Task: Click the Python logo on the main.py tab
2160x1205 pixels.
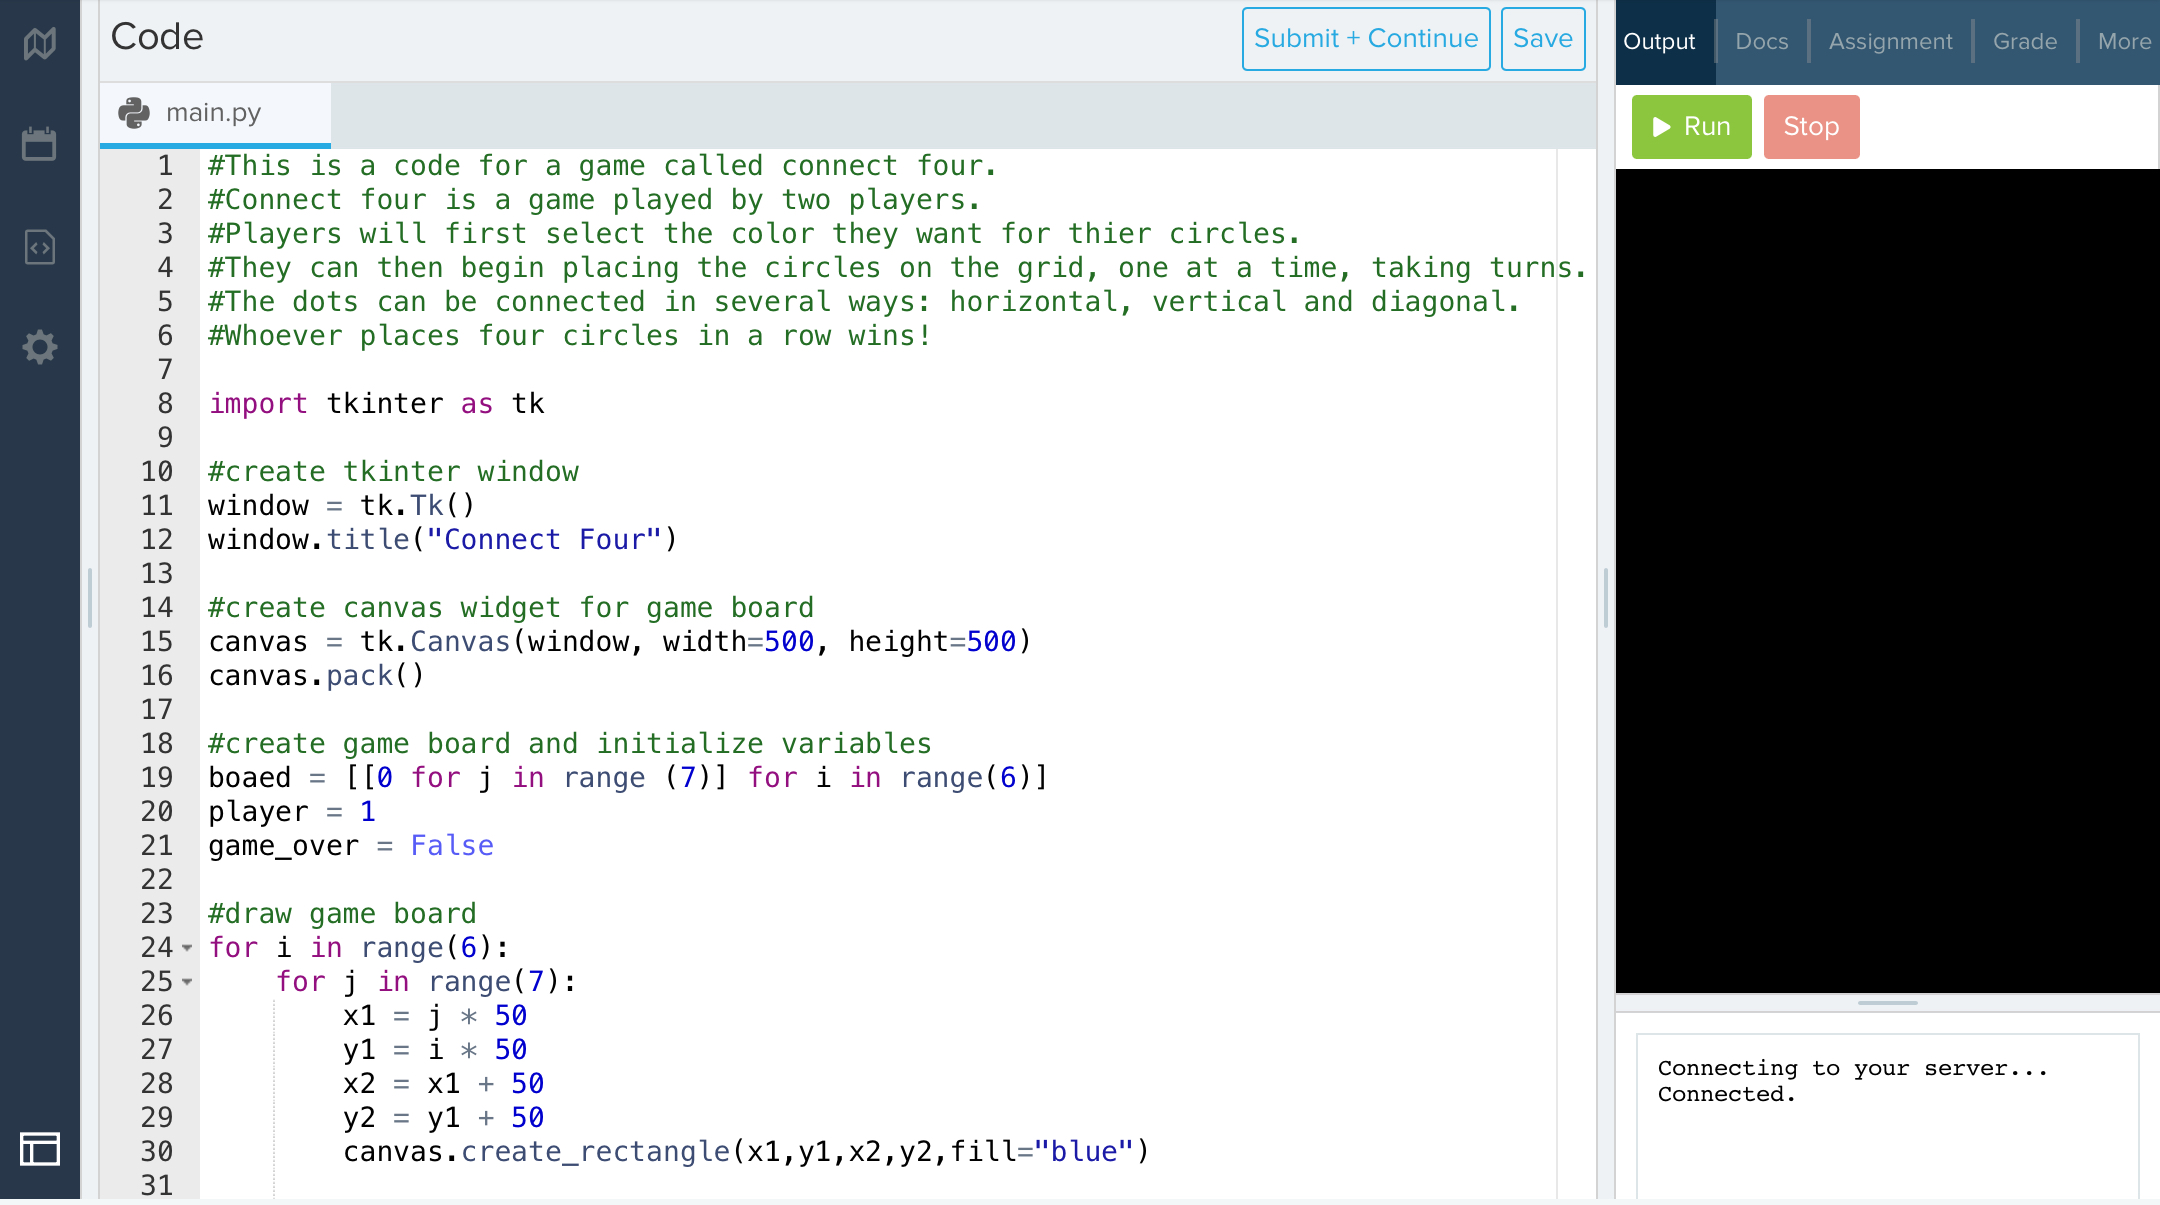Action: pyautogui.click(x=134, y=113)
